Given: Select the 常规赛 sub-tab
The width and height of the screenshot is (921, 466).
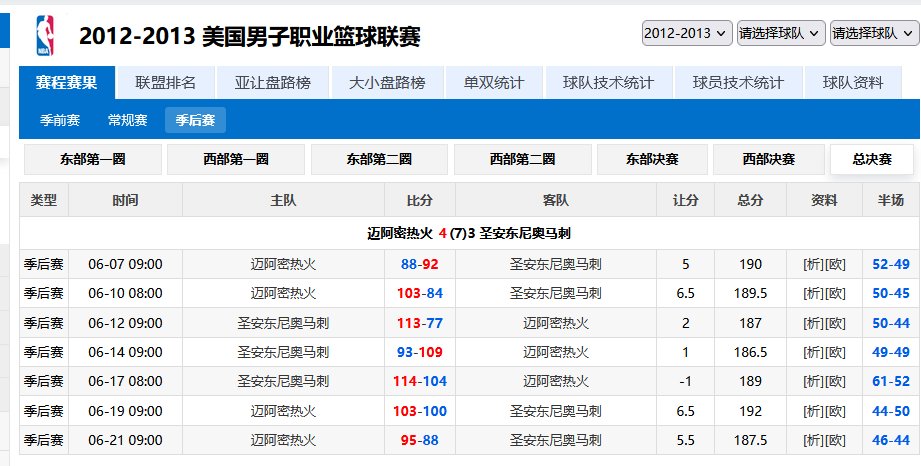Looking at the screenshot, I should click(127, 120).
